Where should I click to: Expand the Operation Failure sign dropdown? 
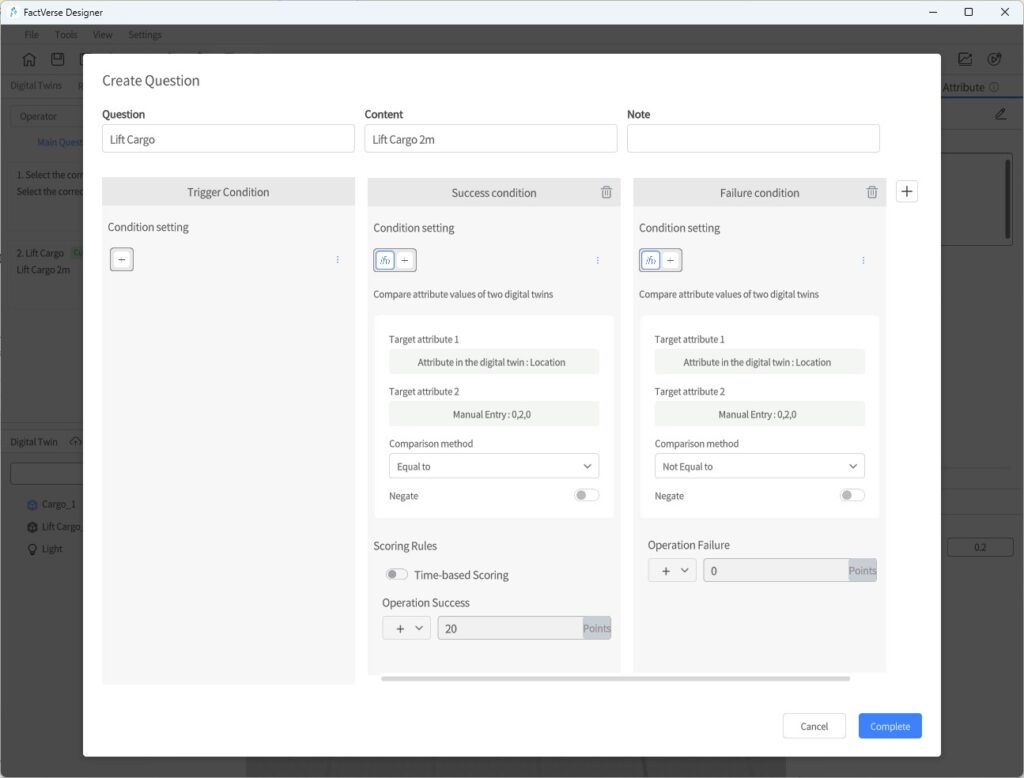coord(672,570)
